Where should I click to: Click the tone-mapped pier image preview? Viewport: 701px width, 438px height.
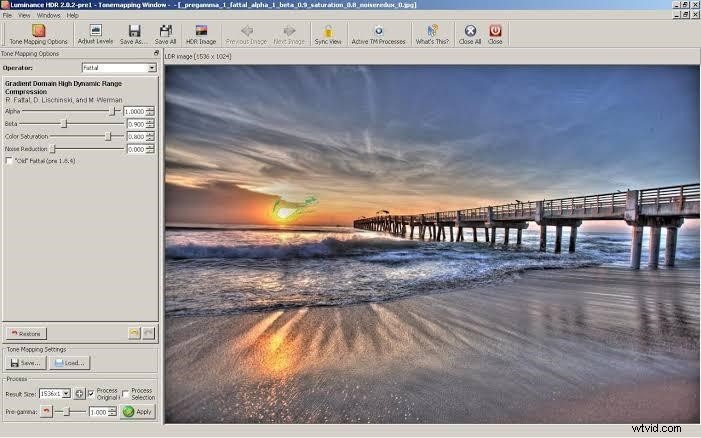(432, 244)
